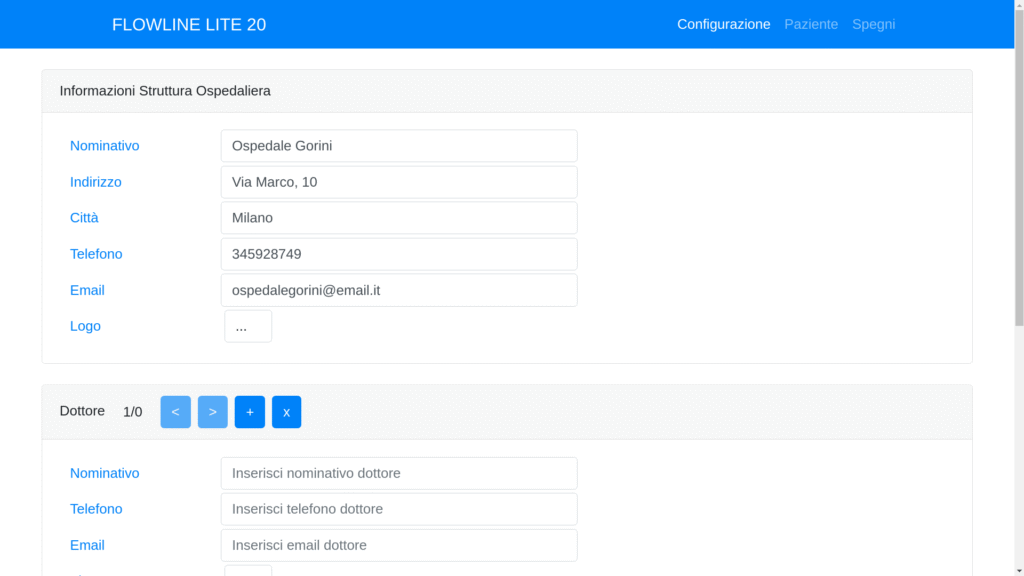Go to next doctor with > button
Screen dimensions: 1024x576
point(212,412)
